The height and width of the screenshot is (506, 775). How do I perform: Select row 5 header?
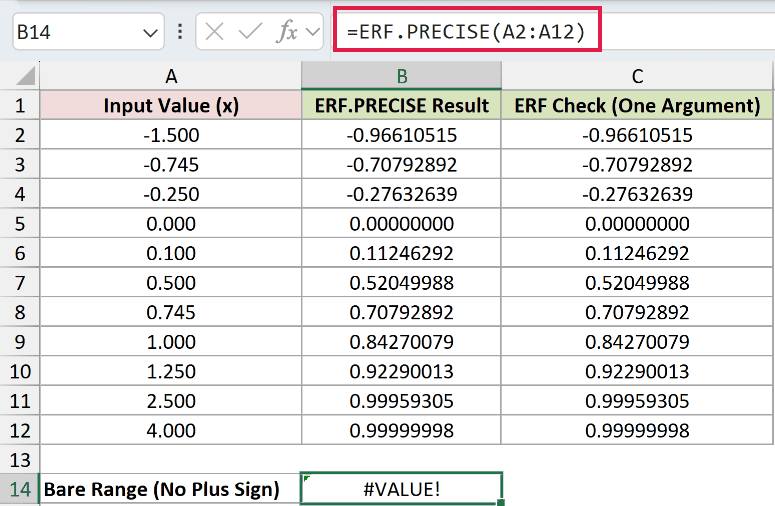[20, 223]
